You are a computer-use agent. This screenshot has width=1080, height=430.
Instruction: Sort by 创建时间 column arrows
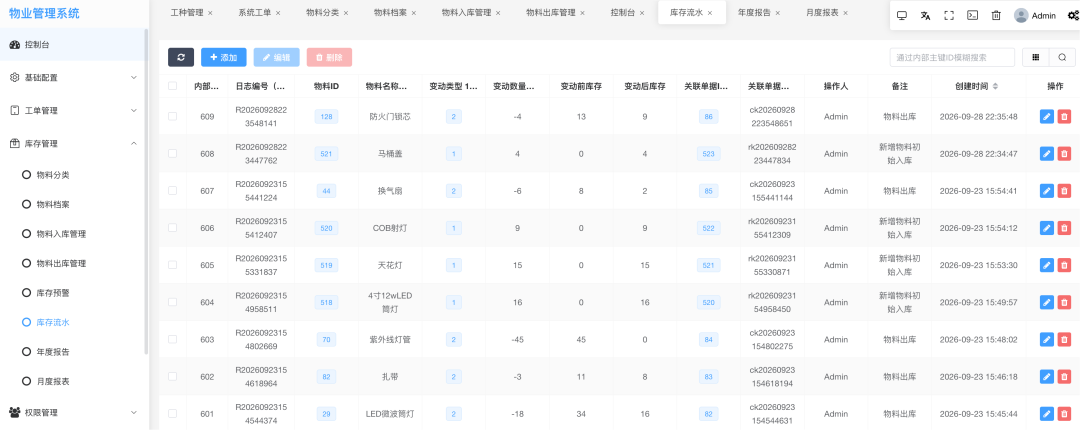pos(995,86)
